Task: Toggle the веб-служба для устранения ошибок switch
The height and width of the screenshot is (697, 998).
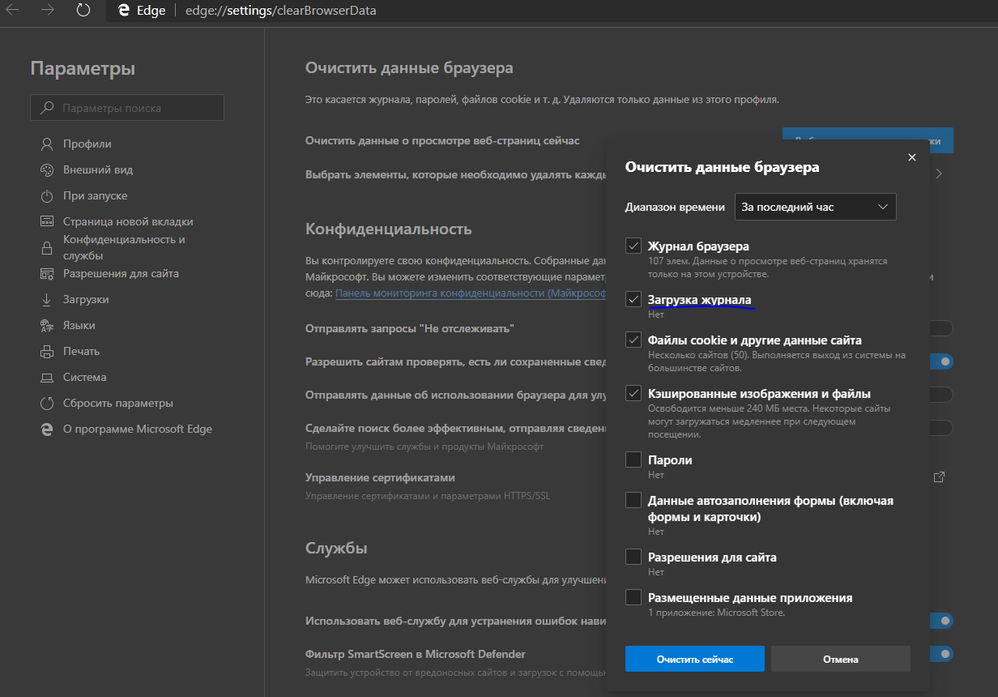Action: click(941, 621)
